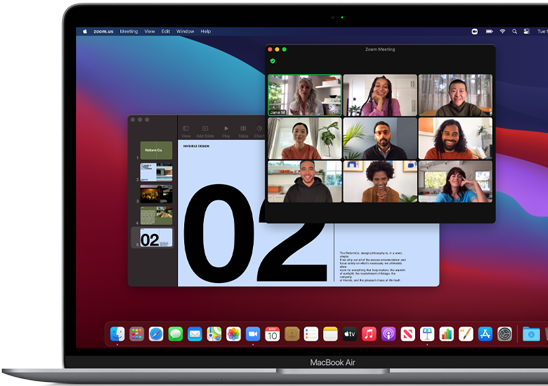The image size is (548, 386).
Task: Open the Mail app in Dock
Action: pyautogui.click(x=195, y=334)
